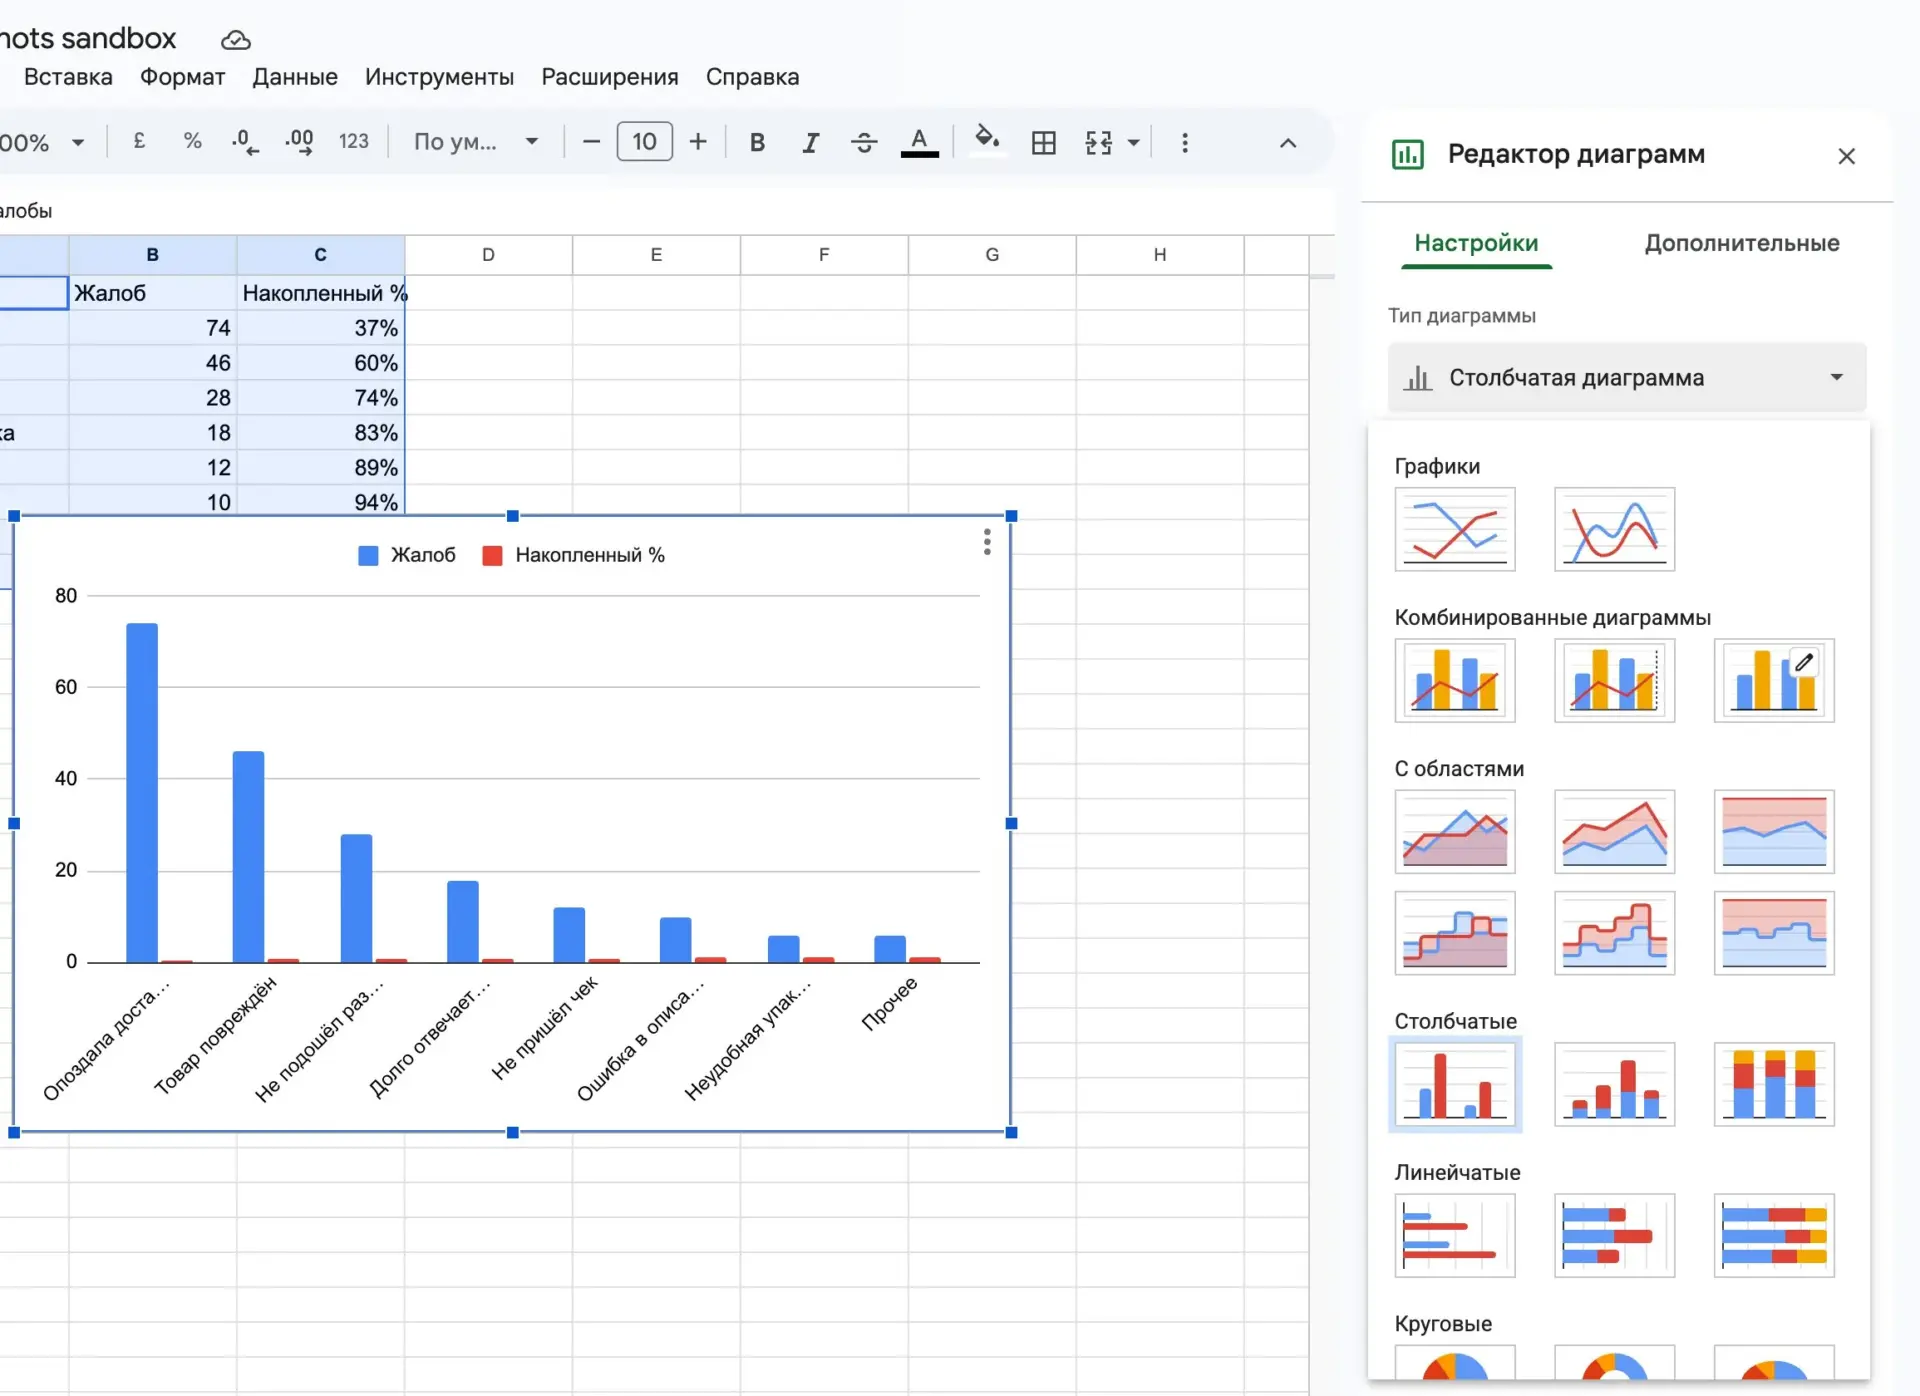
Task: Open cell borders tool
Action: click(x=1043, y=142)
